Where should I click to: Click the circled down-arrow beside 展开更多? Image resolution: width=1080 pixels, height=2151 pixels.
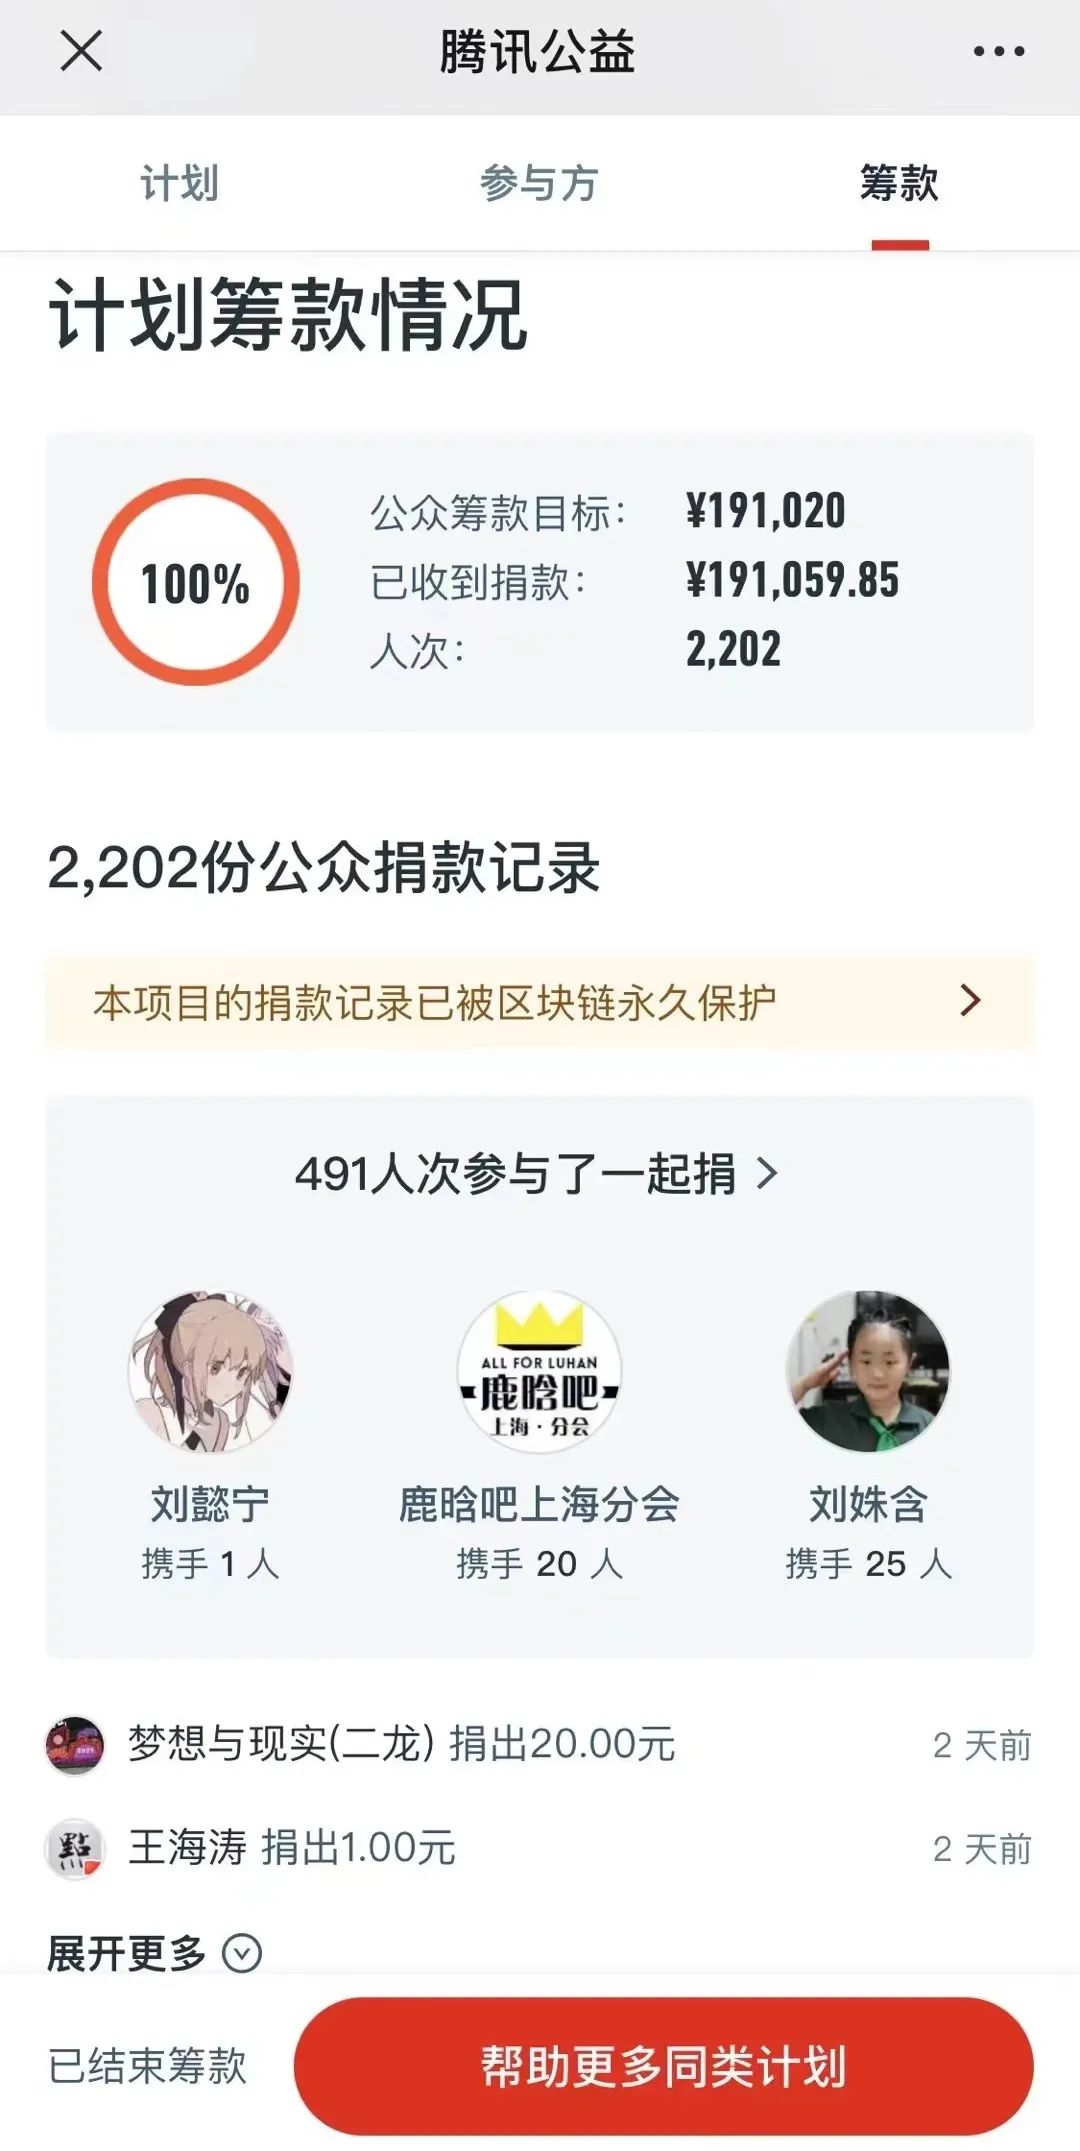(242, 1953)
